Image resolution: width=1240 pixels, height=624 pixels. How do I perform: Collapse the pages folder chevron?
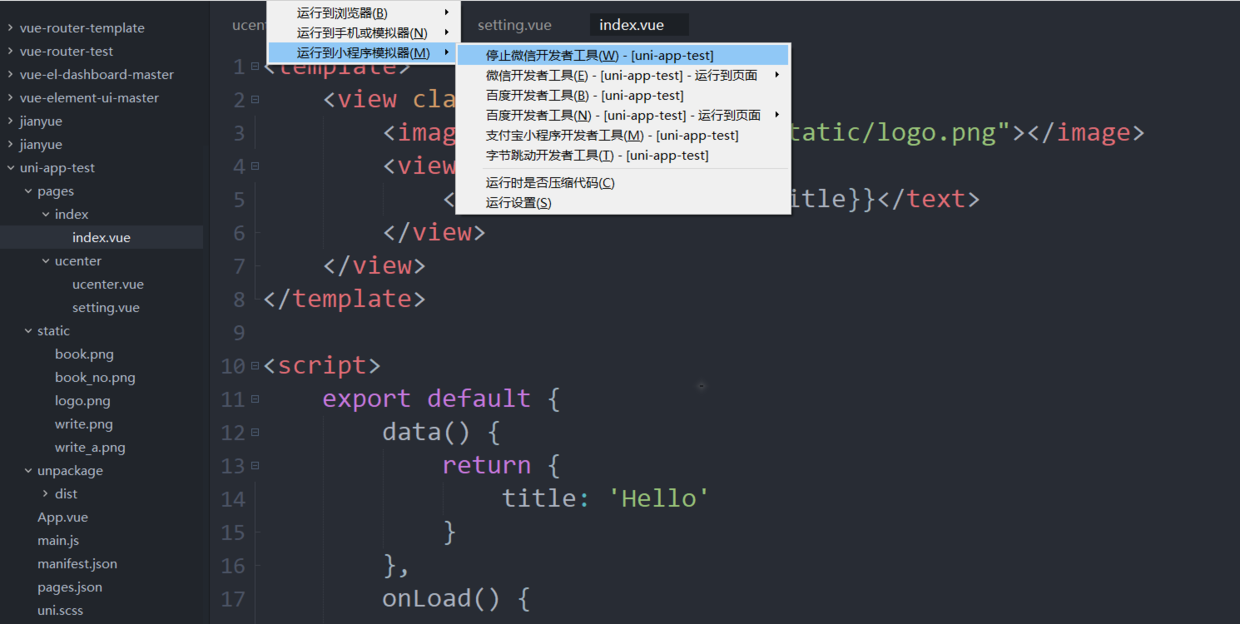coord(28,191)
